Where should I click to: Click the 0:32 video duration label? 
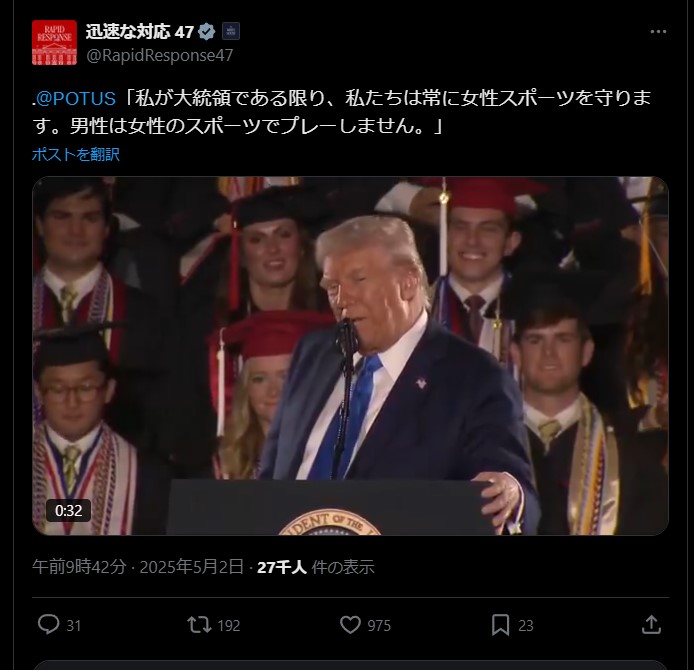pos(69,511)
